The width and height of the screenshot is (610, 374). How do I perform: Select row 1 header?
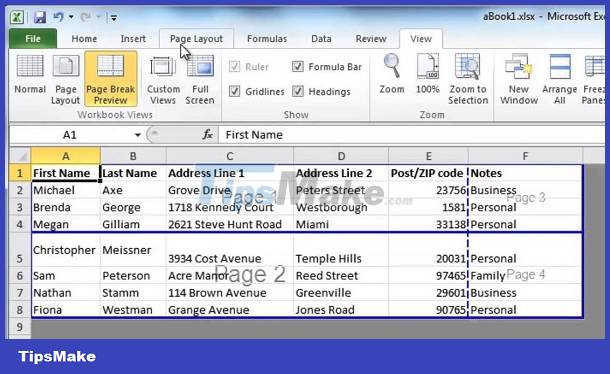point(20,173)
